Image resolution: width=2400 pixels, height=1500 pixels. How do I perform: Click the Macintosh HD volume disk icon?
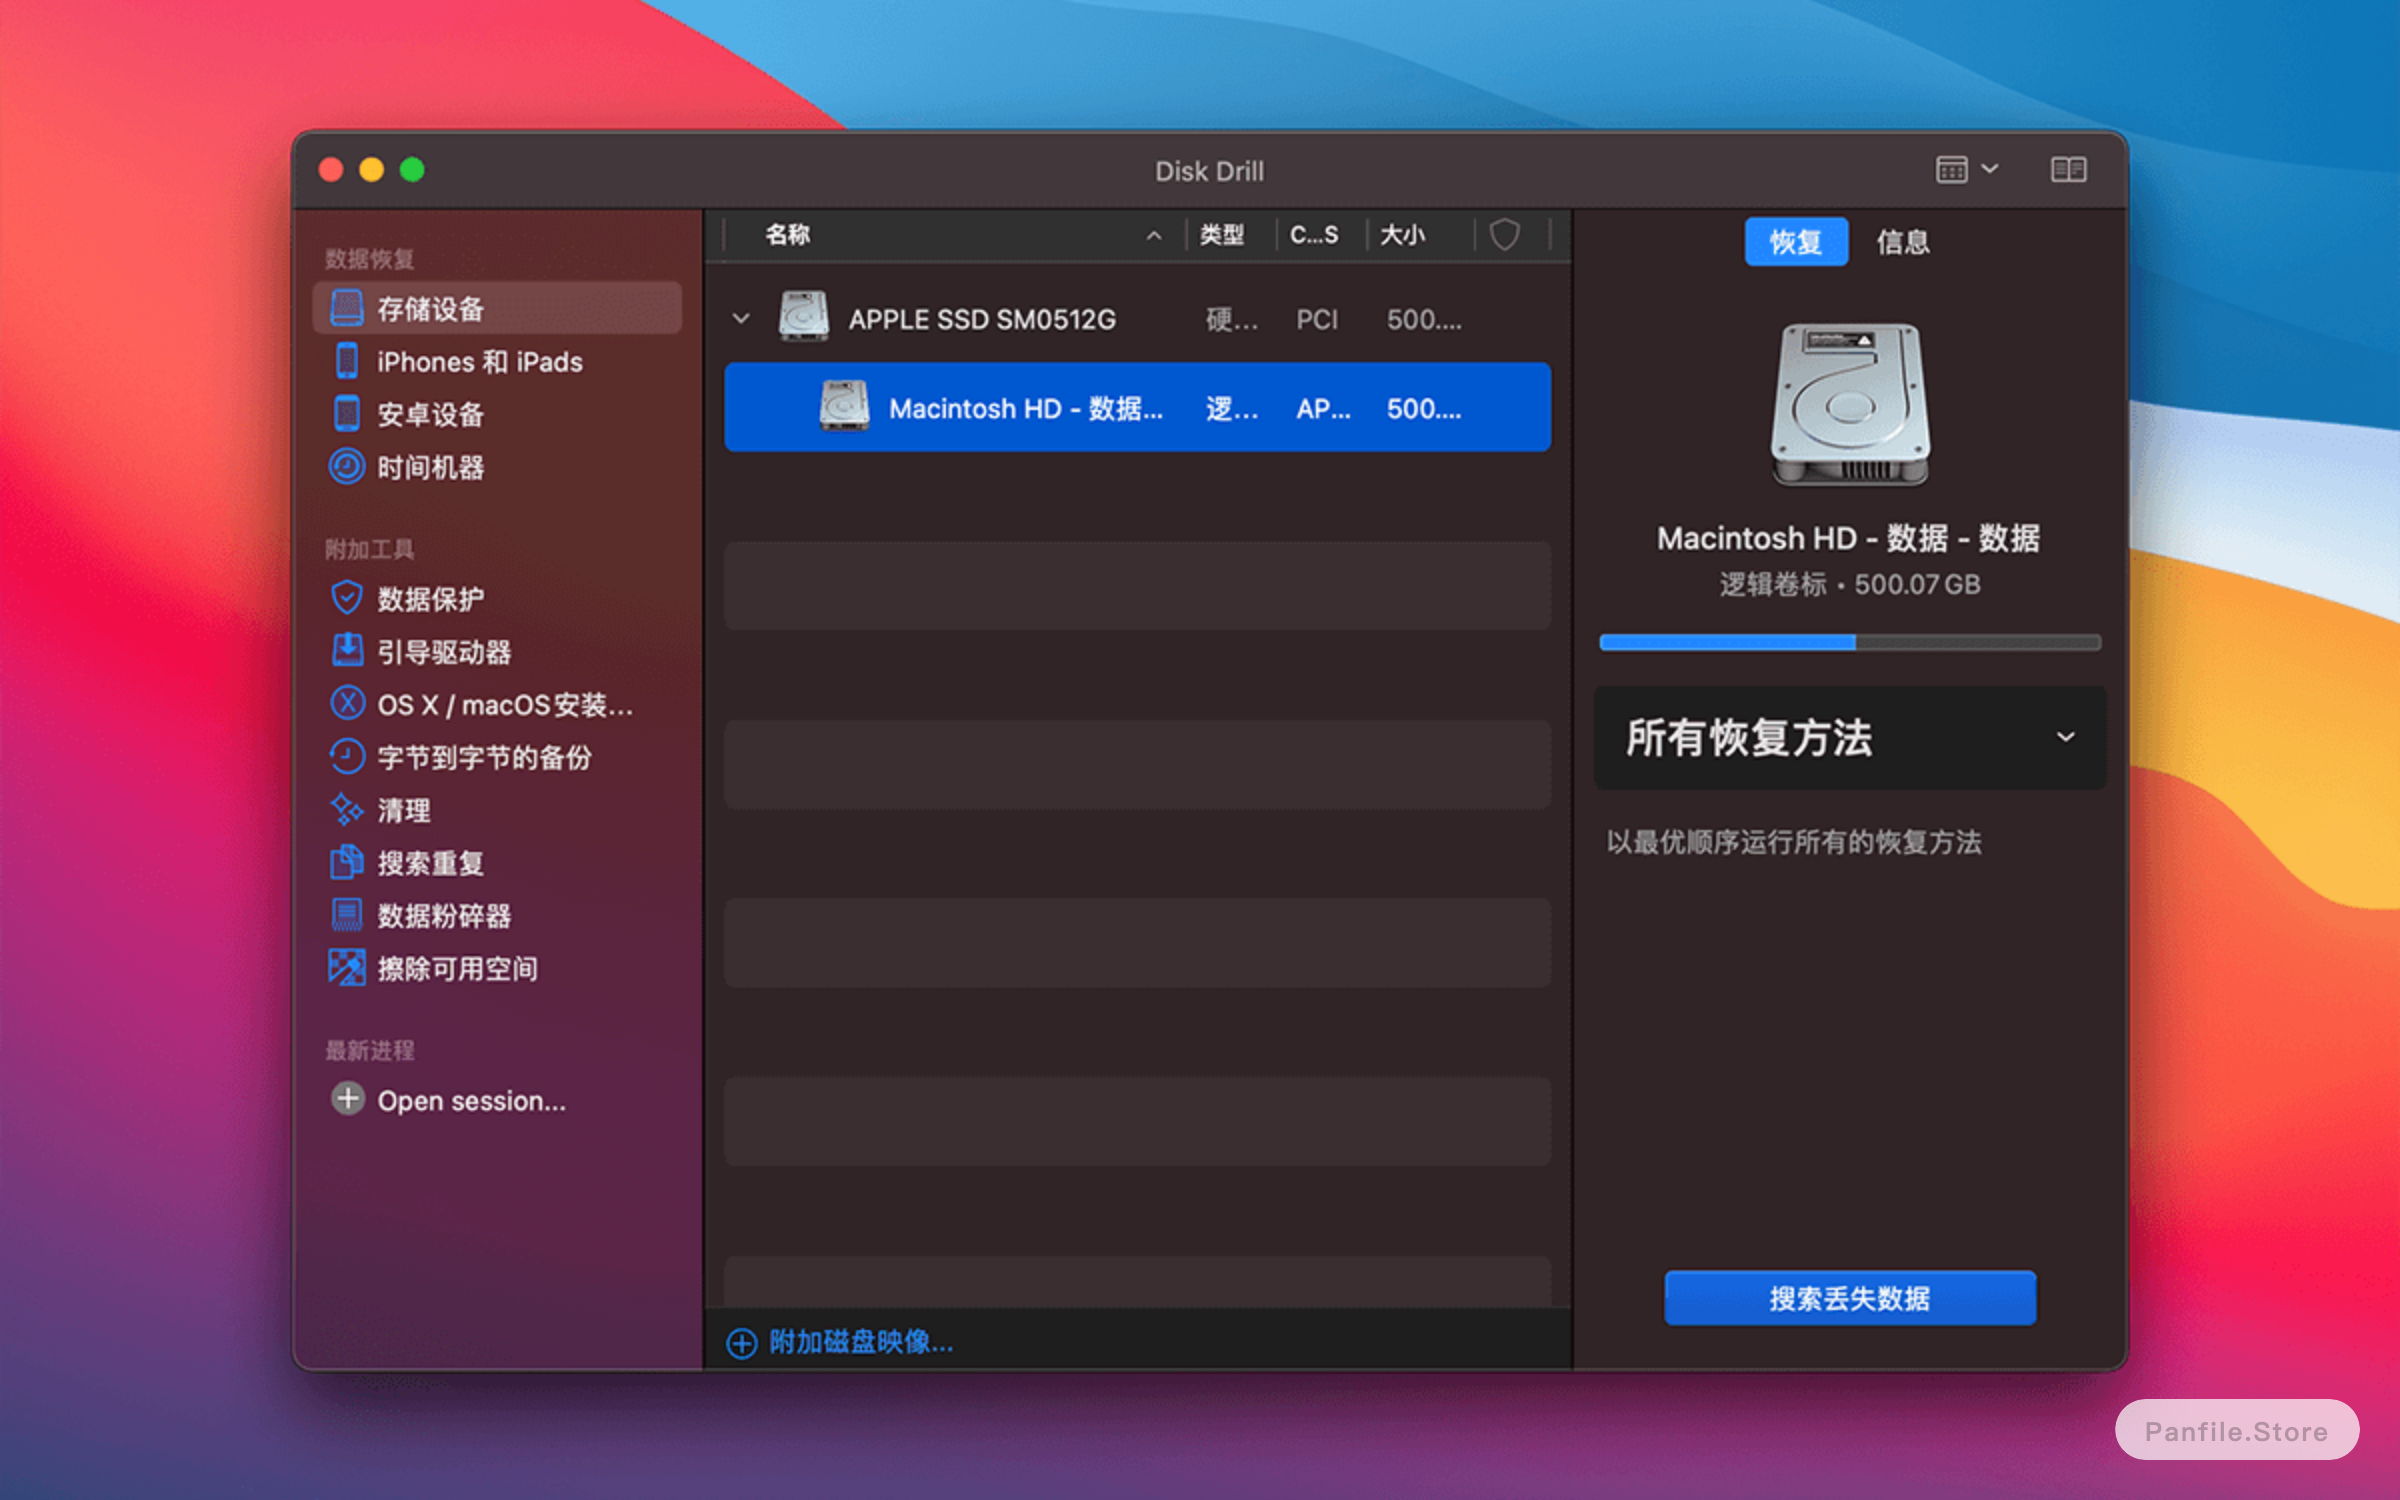click(844, 407)
